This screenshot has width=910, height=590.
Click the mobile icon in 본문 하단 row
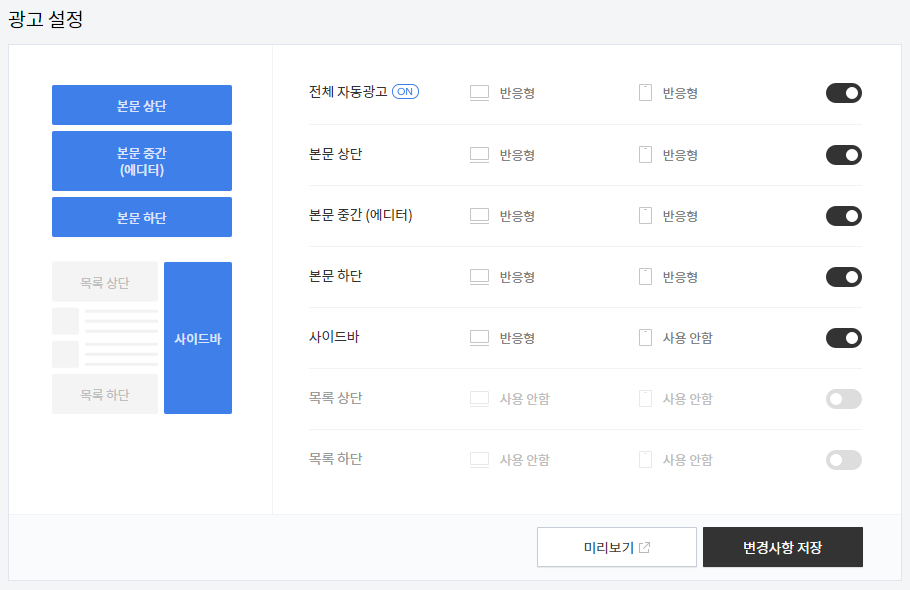[645, 277]
